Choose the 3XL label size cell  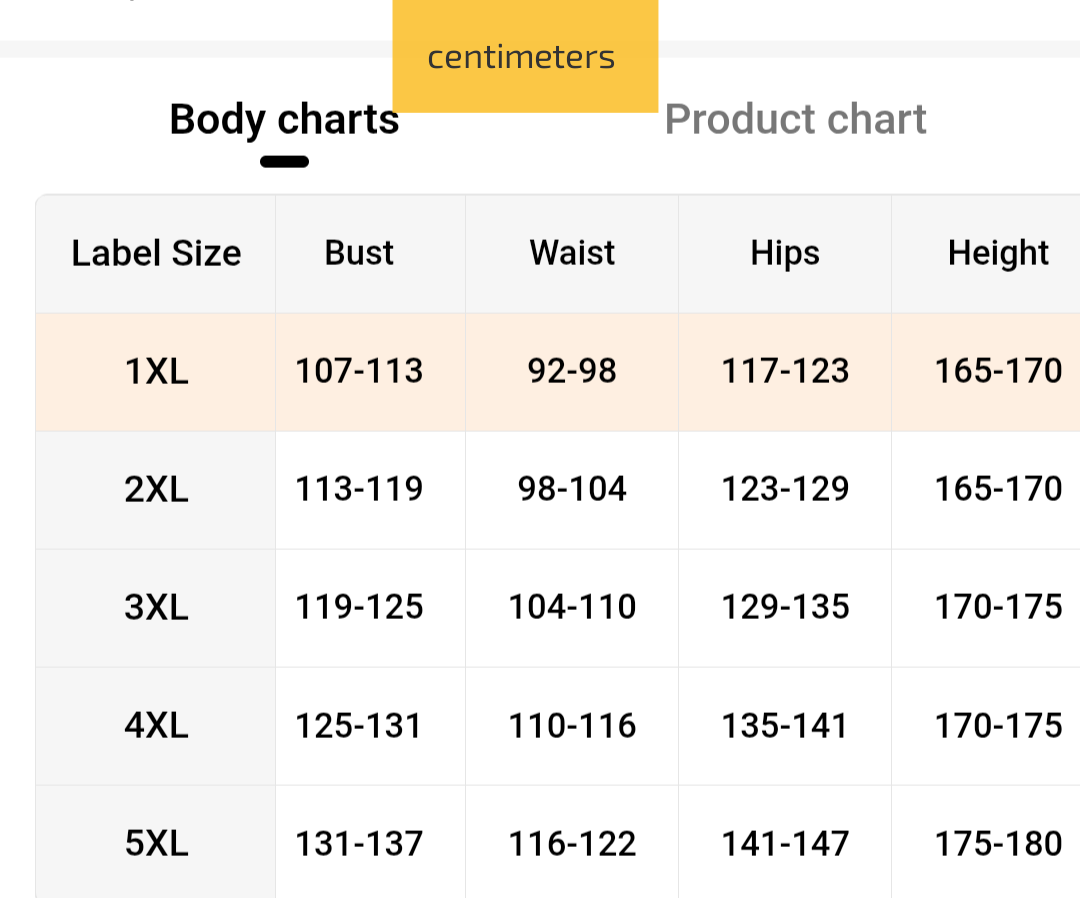(x=156, y=608)
